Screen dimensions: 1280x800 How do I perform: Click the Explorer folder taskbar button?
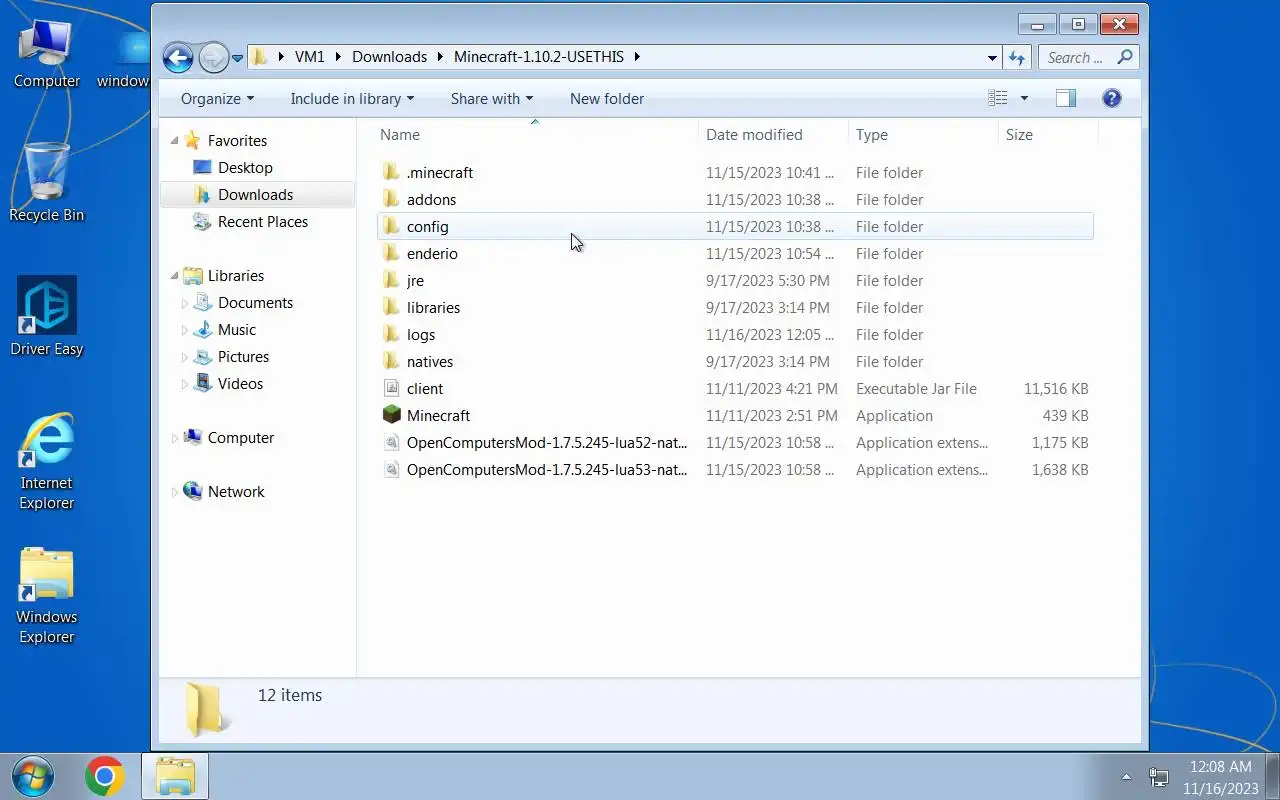click(x=175, y=776)
